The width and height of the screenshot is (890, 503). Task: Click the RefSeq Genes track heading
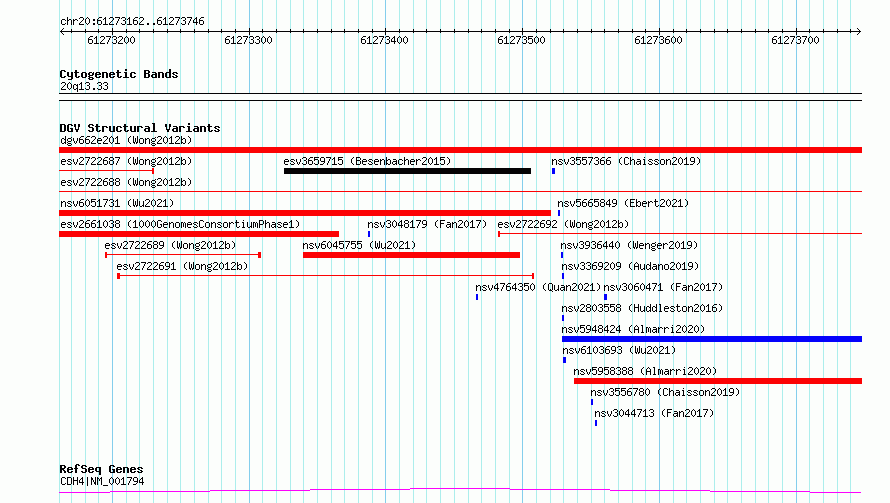(101, 470)
